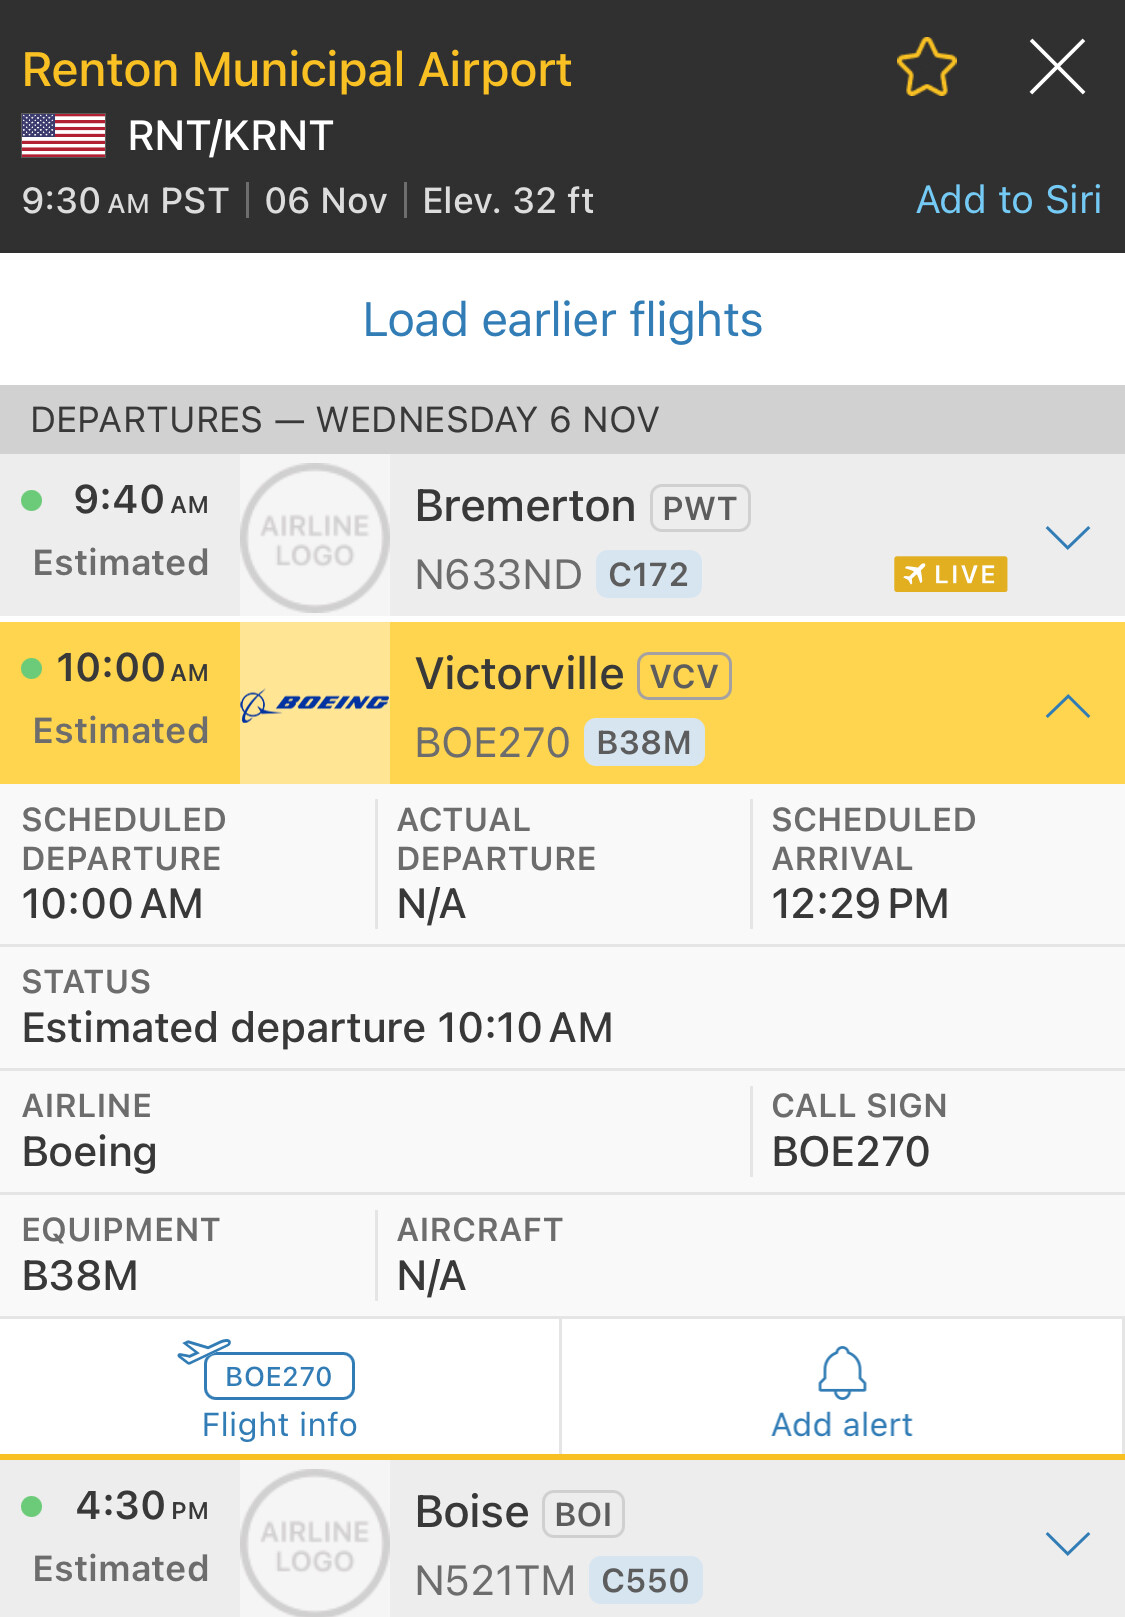Tap the Bremerton flight airline logo placeholder
Screen dimensions: 1125x1617
click(315, 538)
